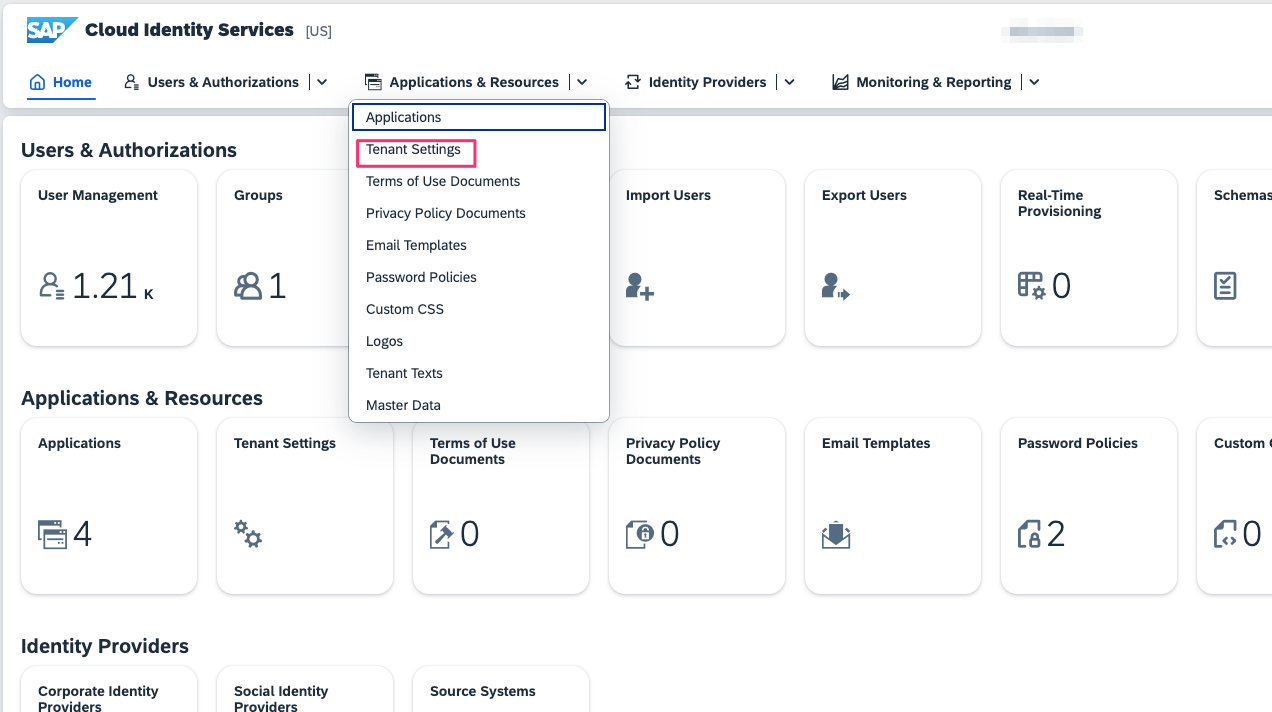Click the Tenant Settings gears icon

[x=248, y=534]
